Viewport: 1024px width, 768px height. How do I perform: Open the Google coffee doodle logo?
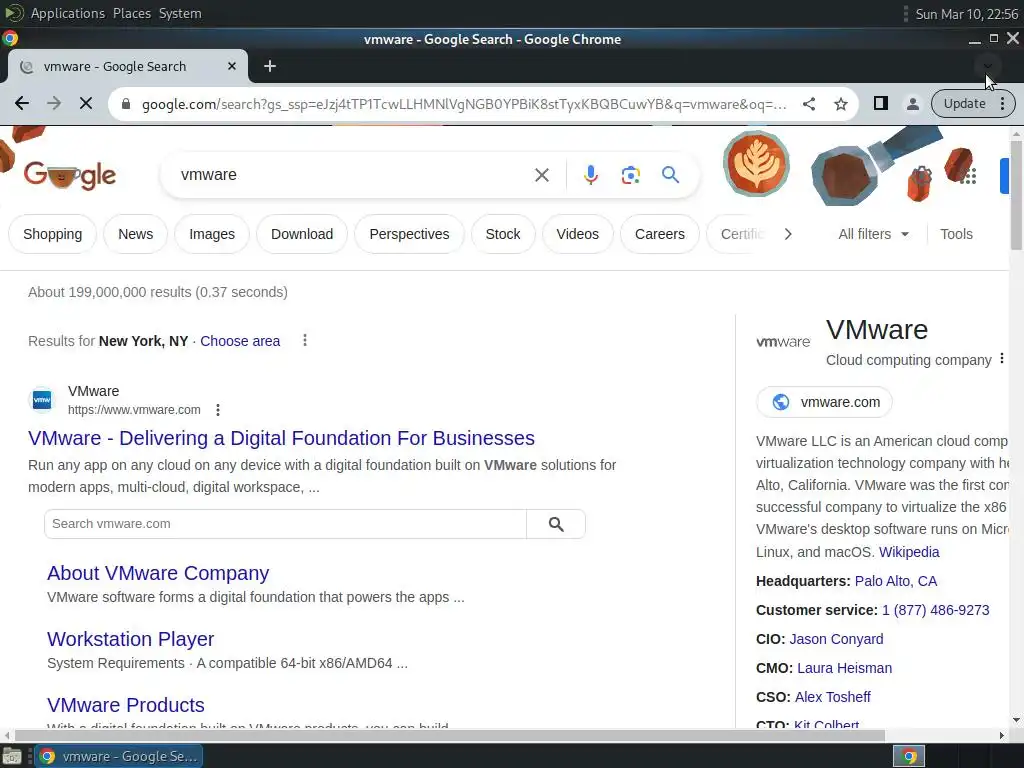pos(70,175)
